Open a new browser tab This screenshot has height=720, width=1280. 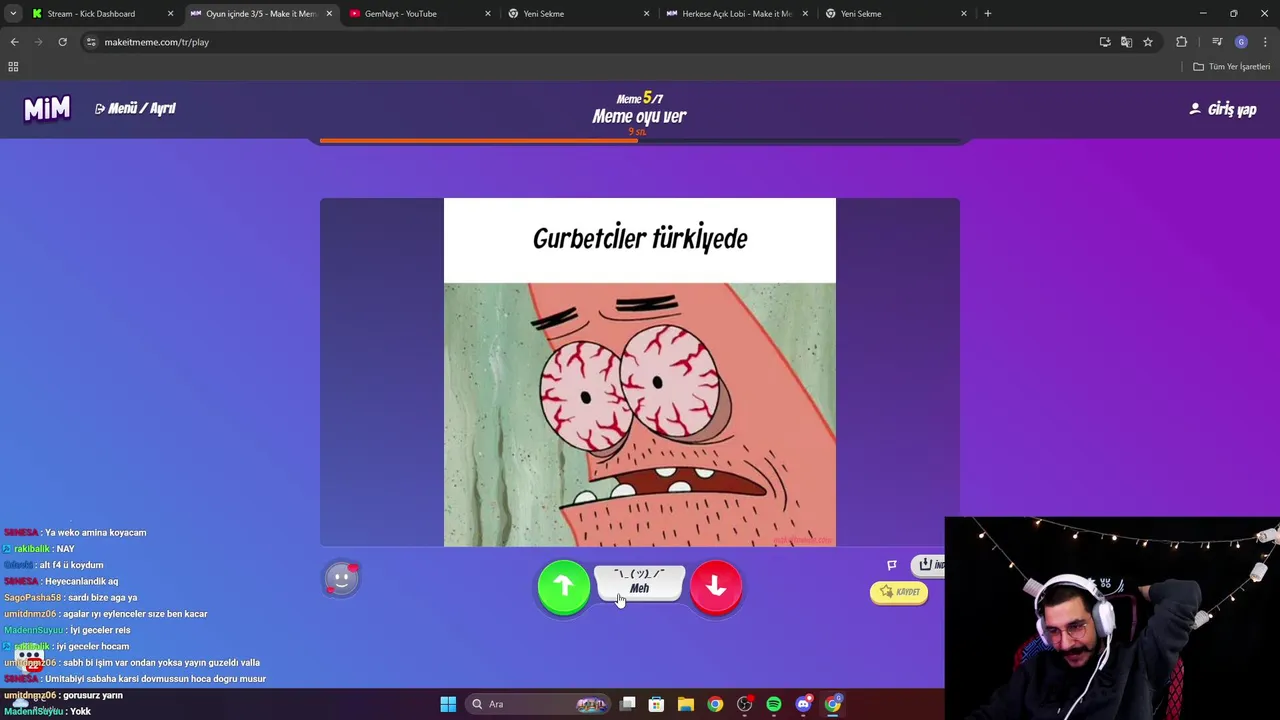(x=987, y=14)
